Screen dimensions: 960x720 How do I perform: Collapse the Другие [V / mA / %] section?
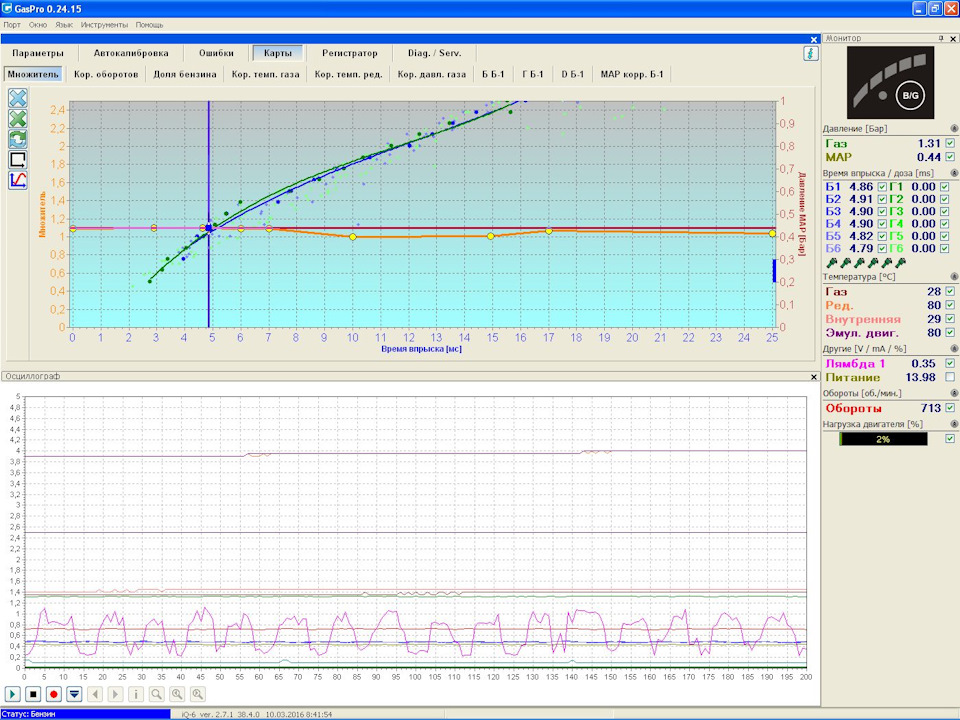954,348
